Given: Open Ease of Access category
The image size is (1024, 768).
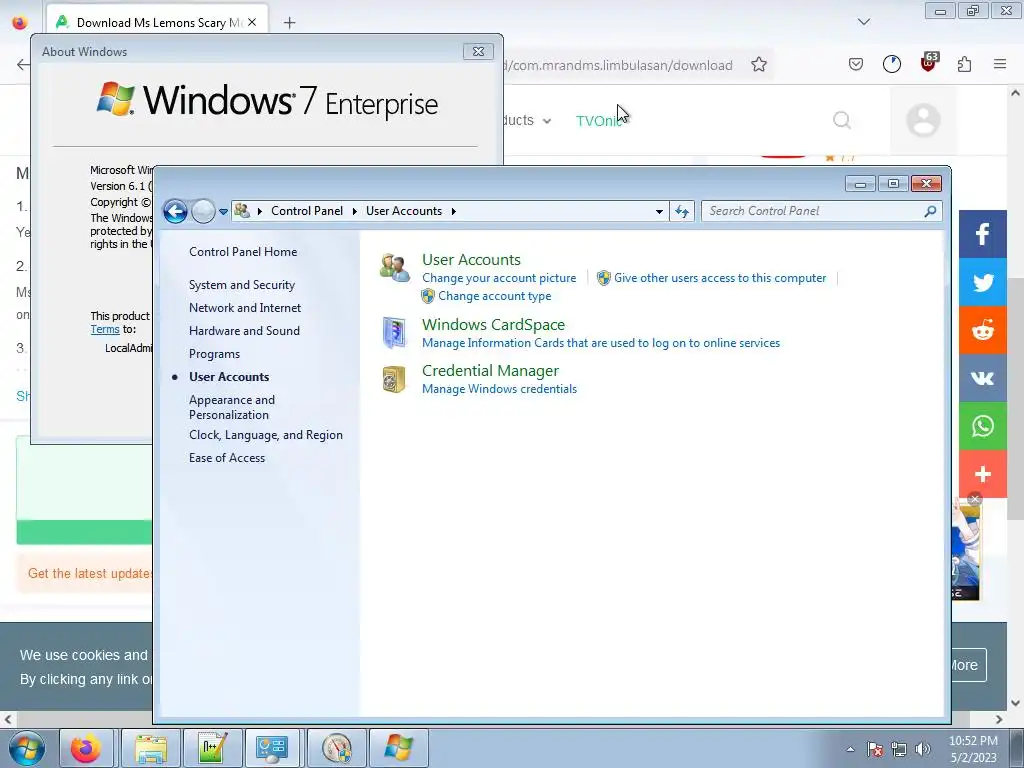Looking at the screenshot, I should tap(227, 458).
